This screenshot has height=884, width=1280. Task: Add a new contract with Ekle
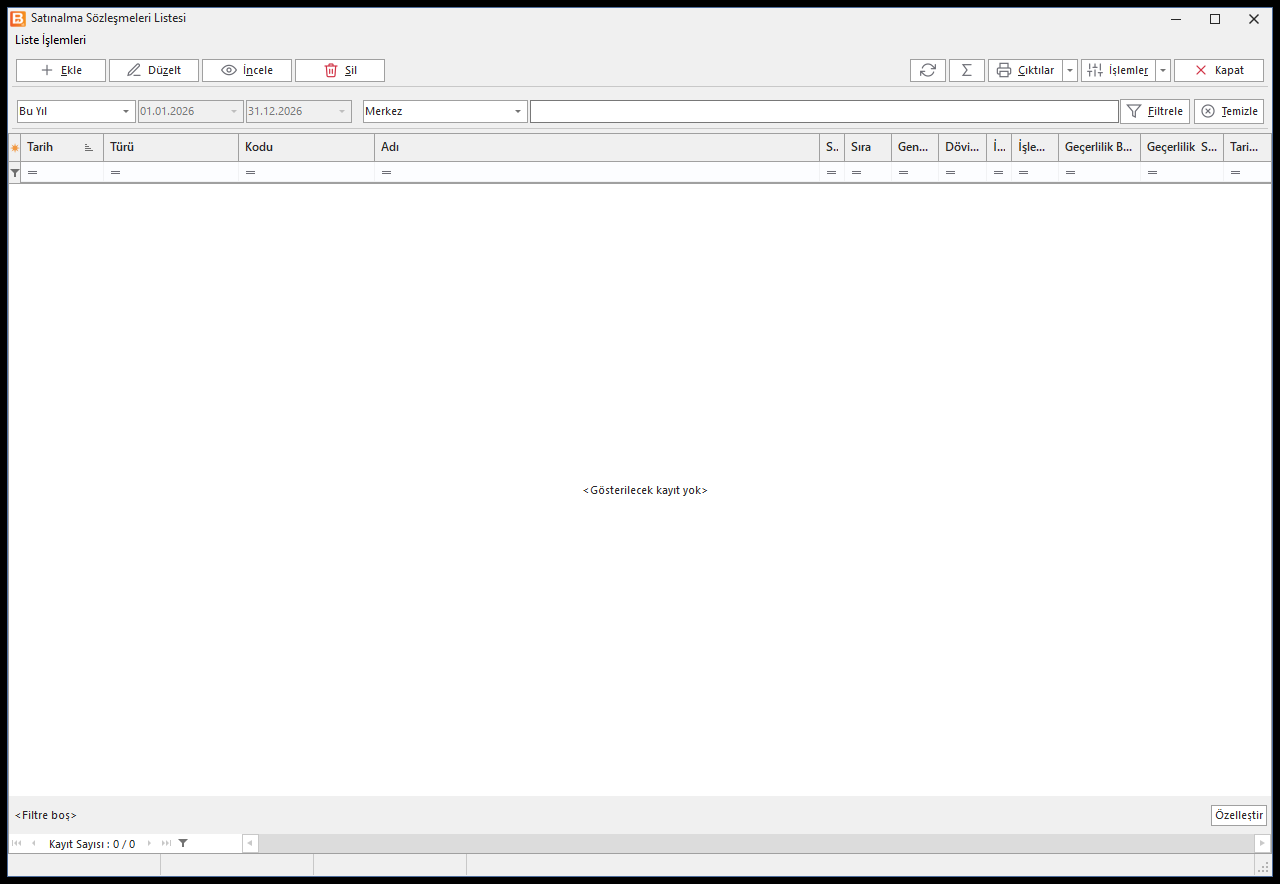(61, 70)
